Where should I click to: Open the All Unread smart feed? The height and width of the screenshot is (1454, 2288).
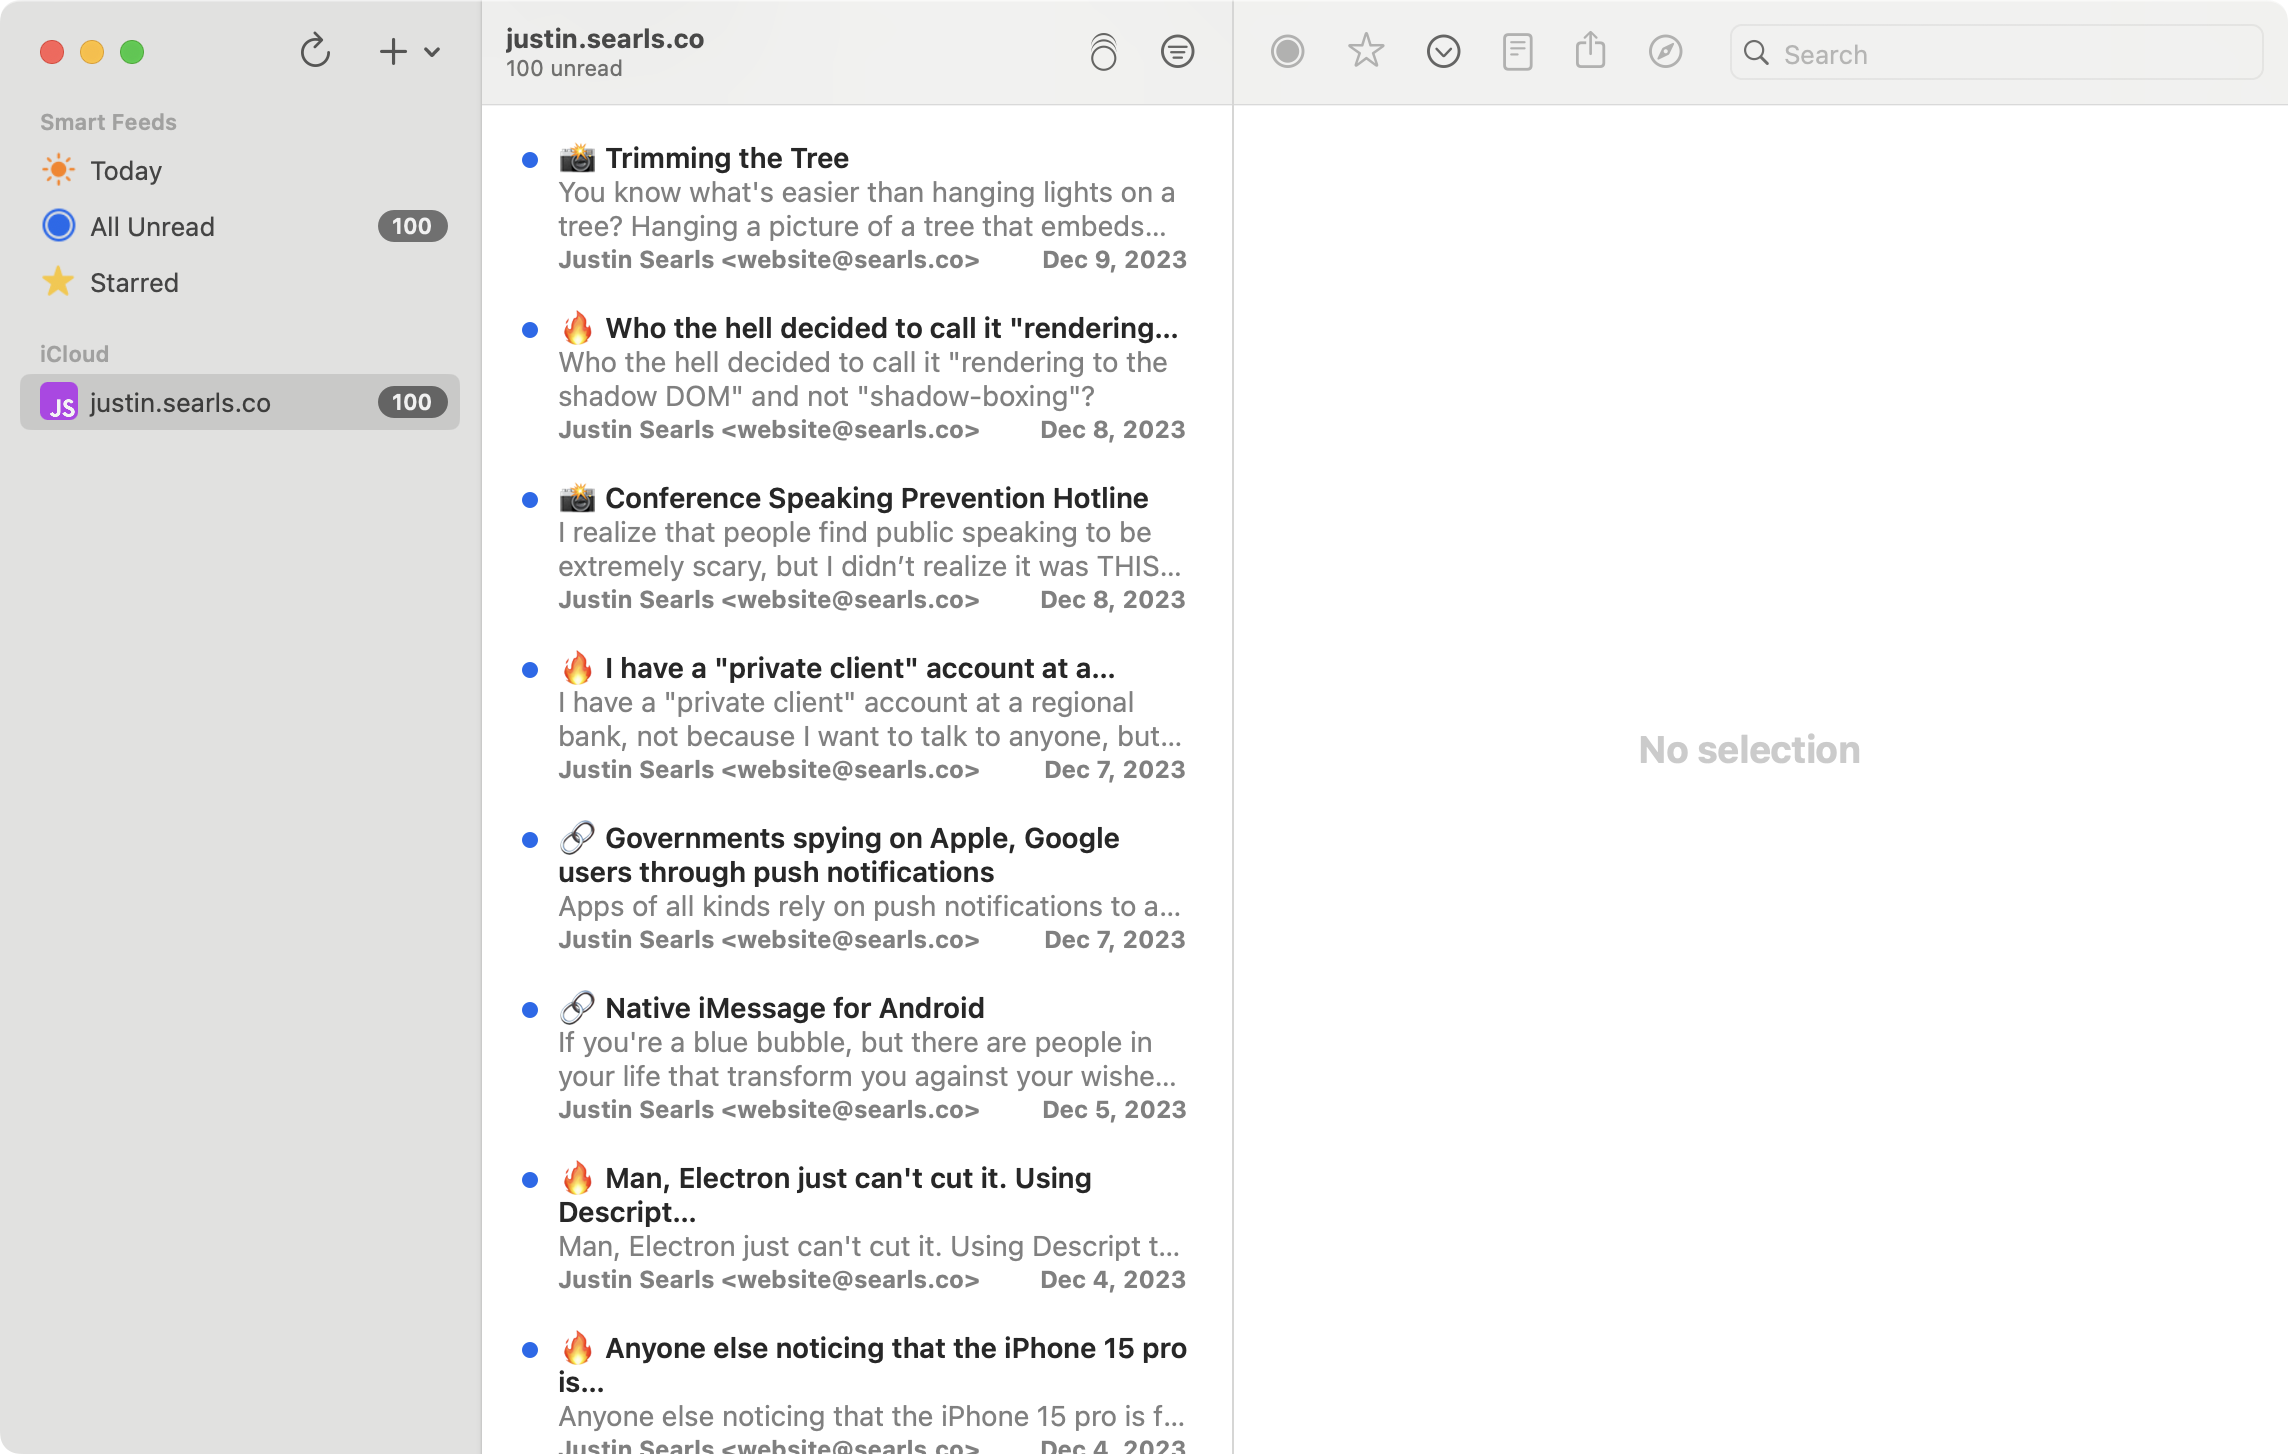(x=152, y=226)
